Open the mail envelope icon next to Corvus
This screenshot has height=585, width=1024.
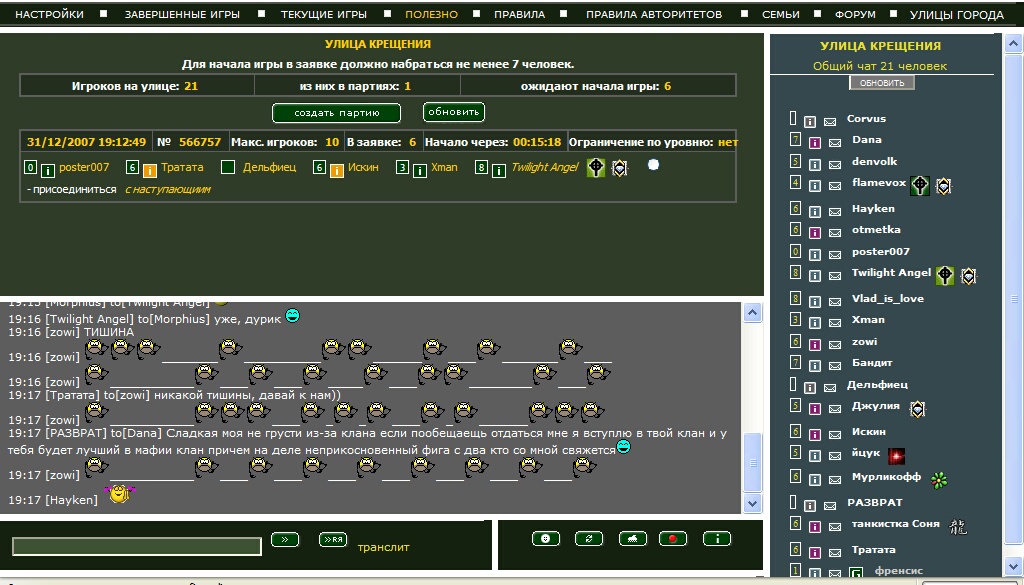click(830, 120)
